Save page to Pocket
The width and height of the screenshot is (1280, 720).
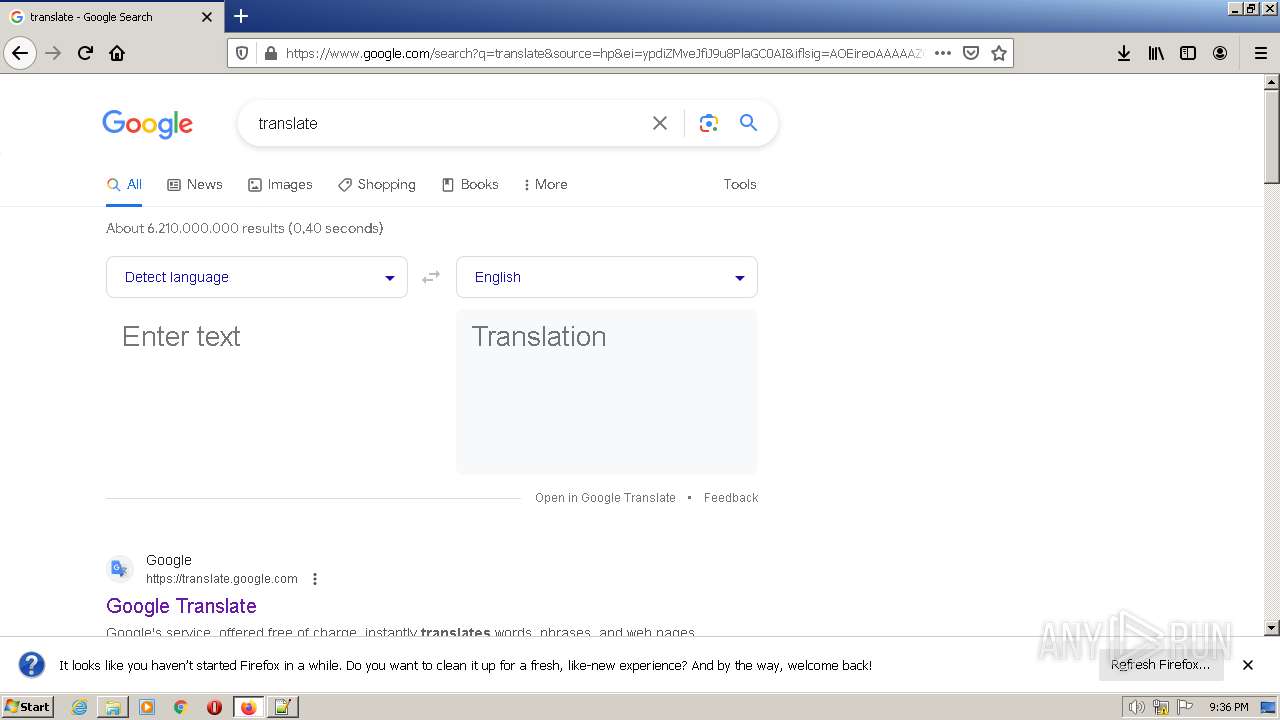(x=970, y=53)
